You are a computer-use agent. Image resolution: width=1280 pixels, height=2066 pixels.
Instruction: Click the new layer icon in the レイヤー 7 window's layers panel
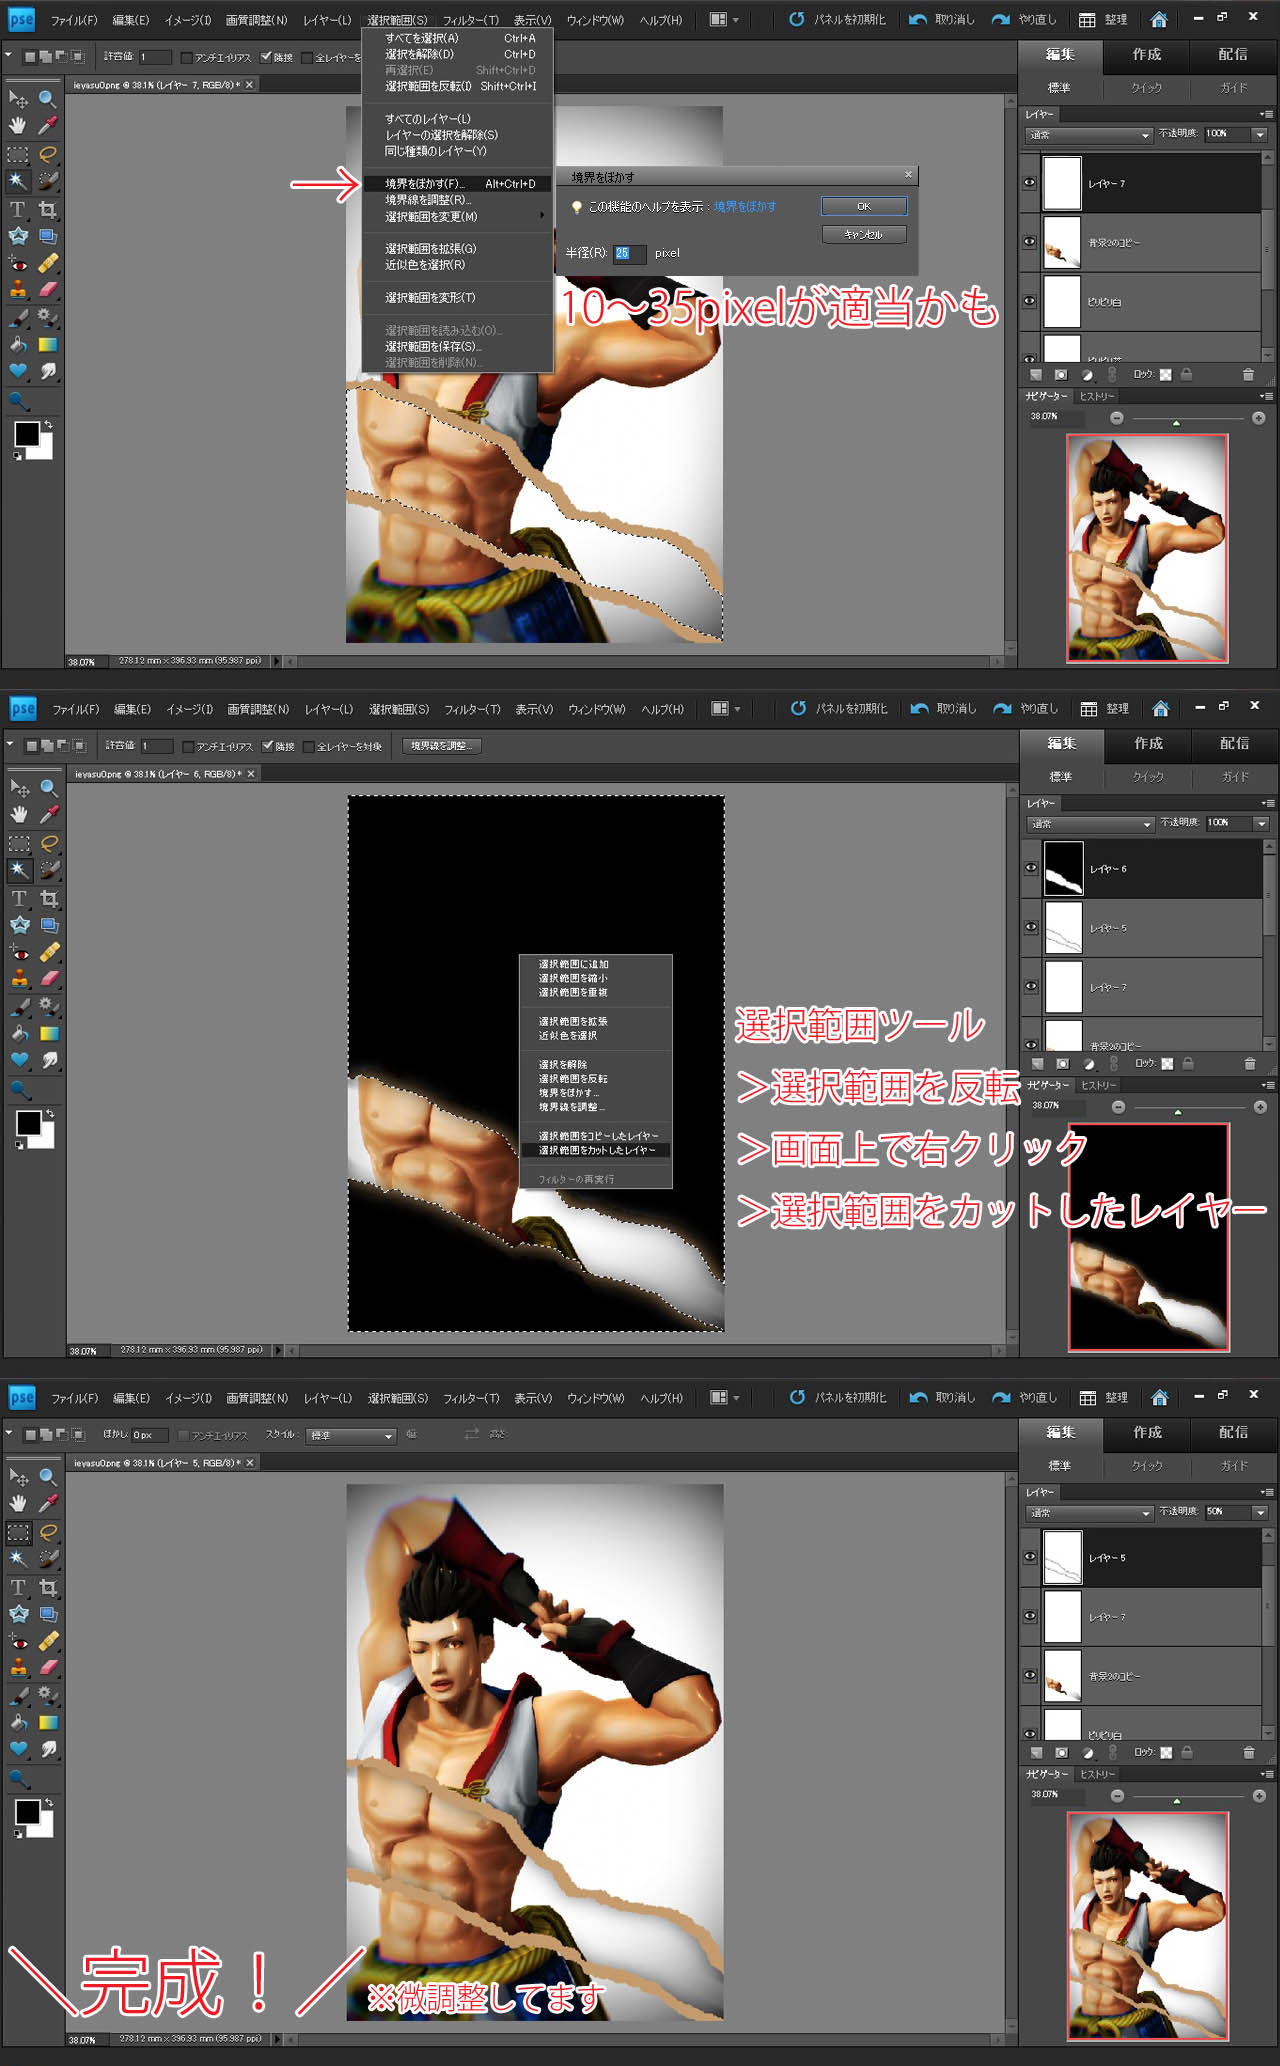[x=1035, y=375]
